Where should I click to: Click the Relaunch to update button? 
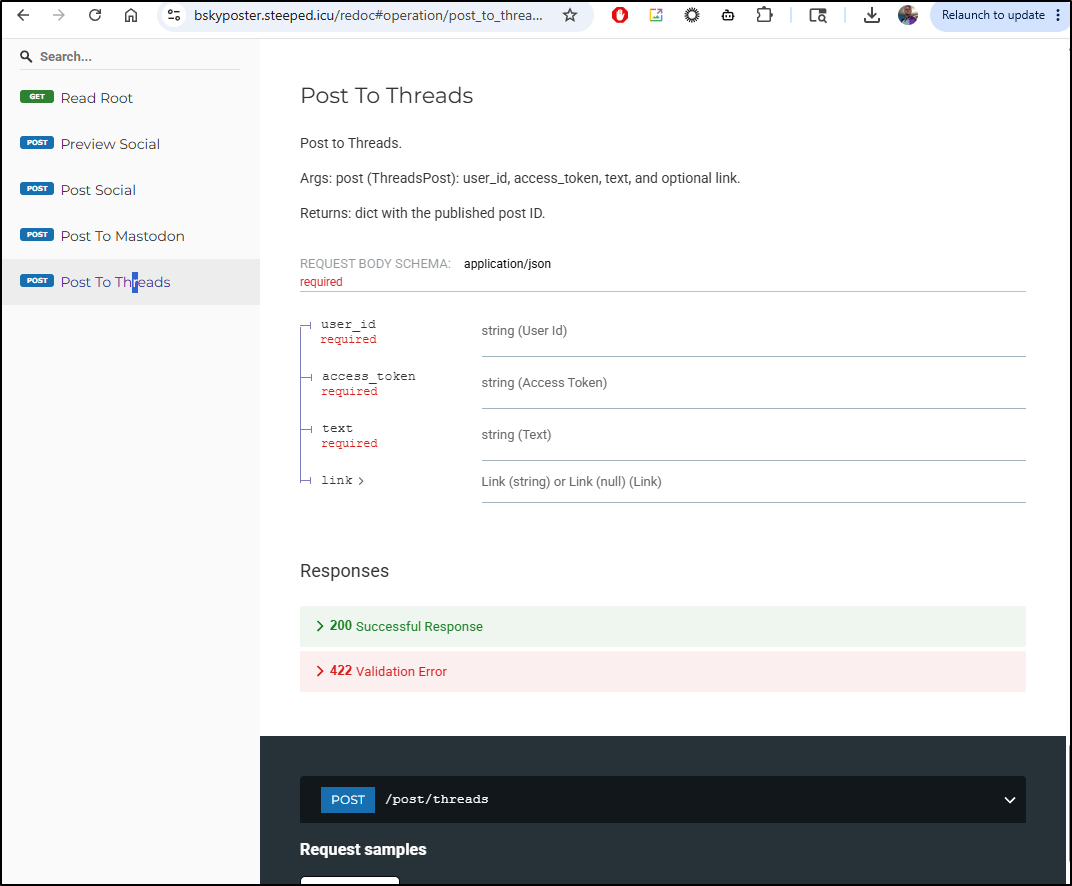pos(993,15)
